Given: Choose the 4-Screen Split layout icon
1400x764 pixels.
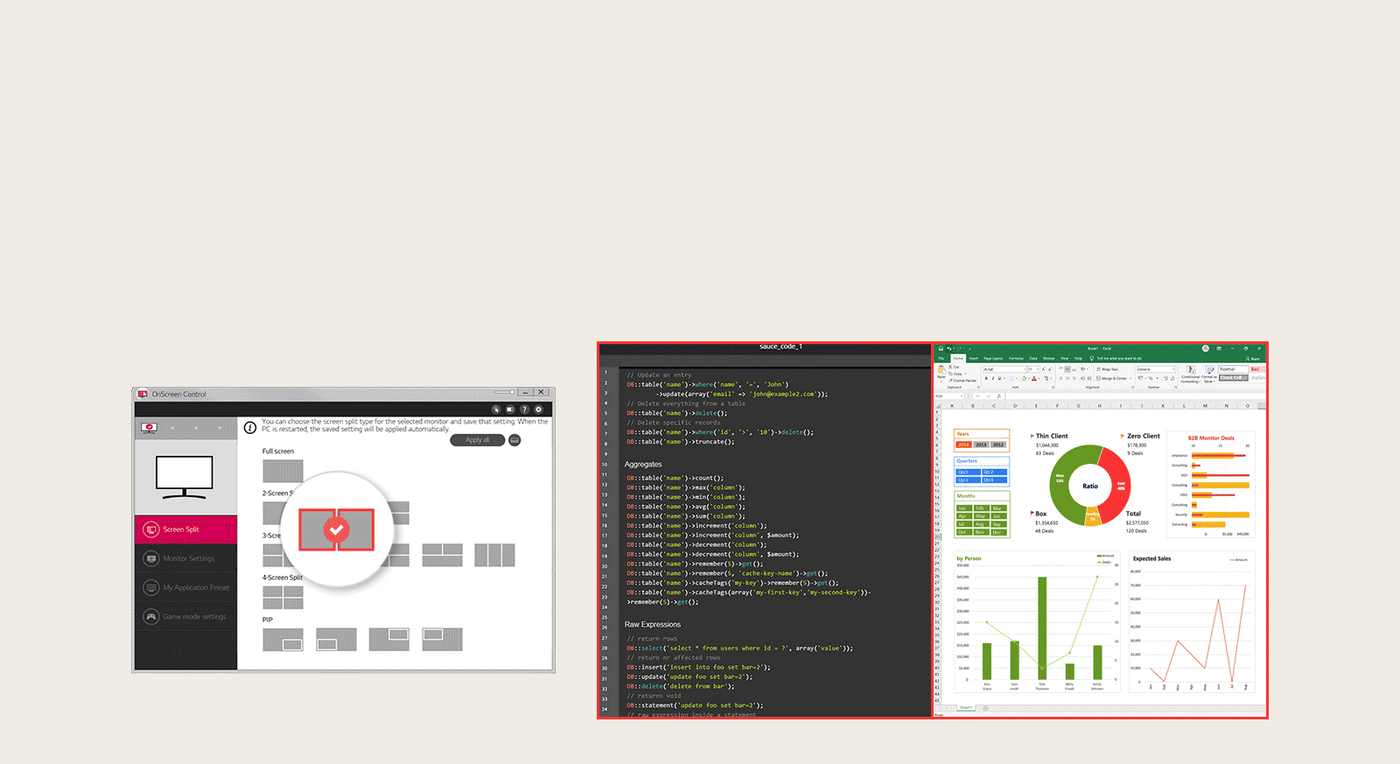Looking at the screenshot, I should click(x=282, y=597).
